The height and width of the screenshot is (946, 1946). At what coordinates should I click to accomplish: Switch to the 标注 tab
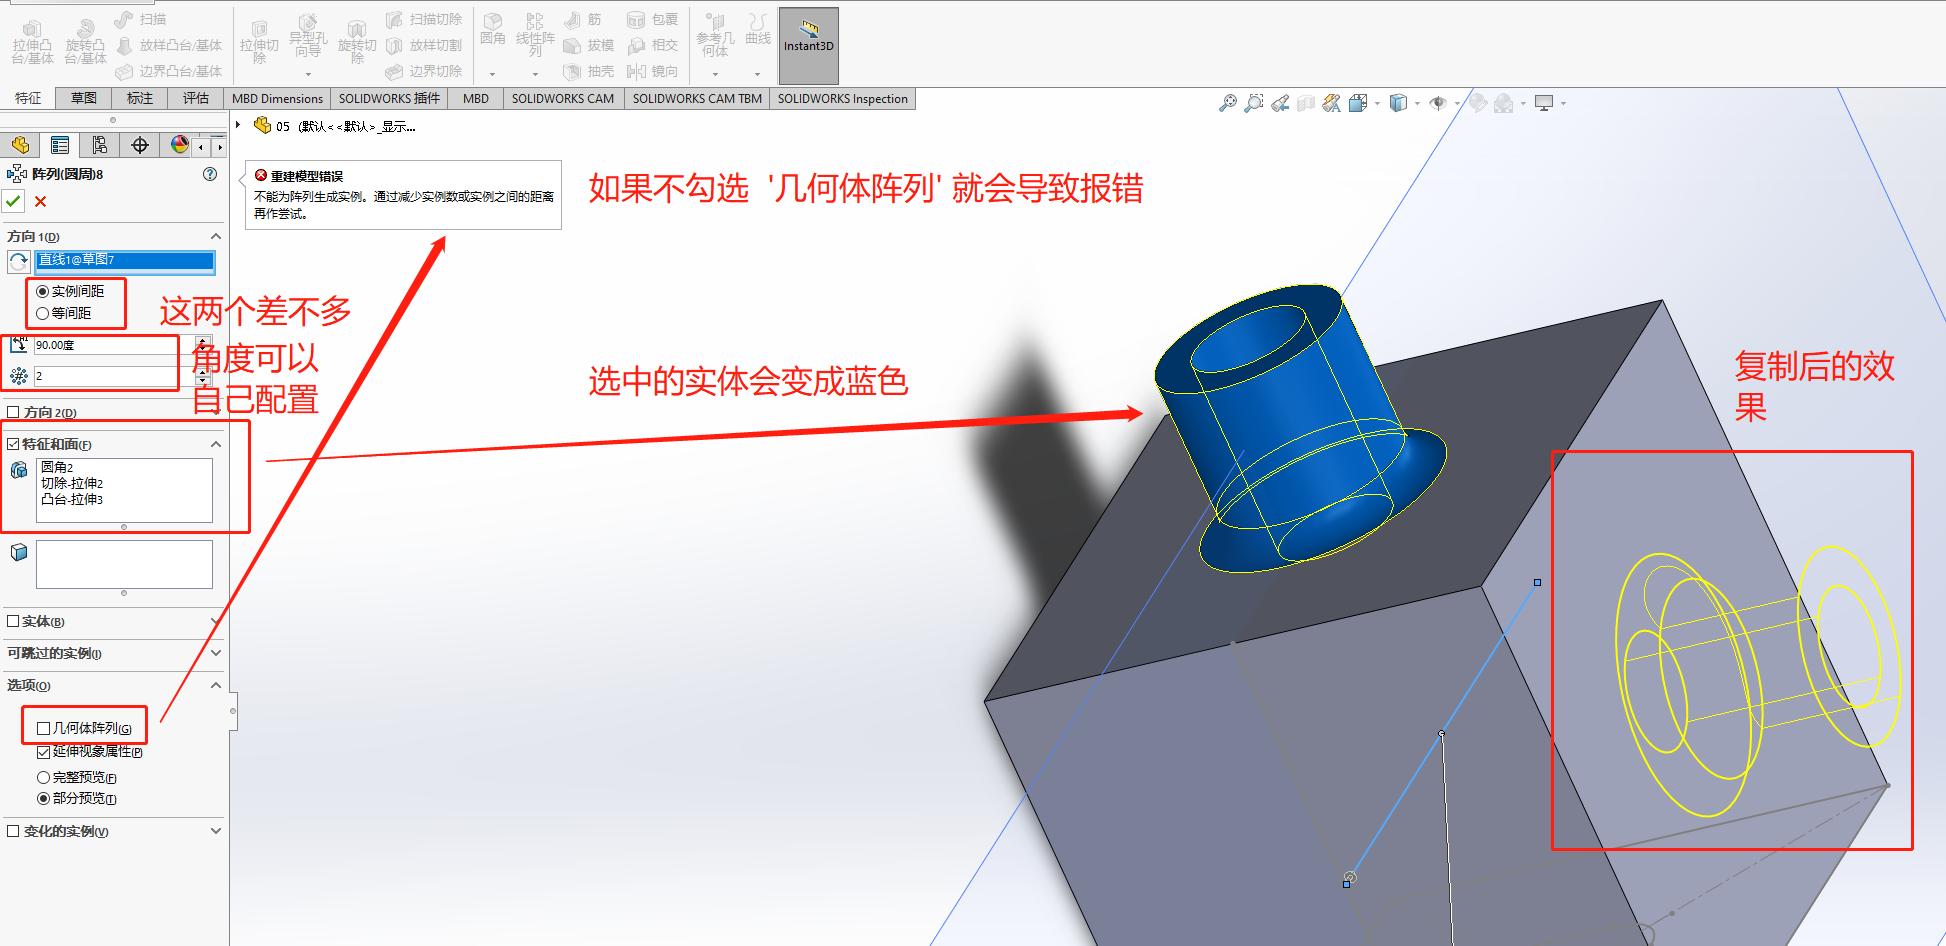point(140,98)
